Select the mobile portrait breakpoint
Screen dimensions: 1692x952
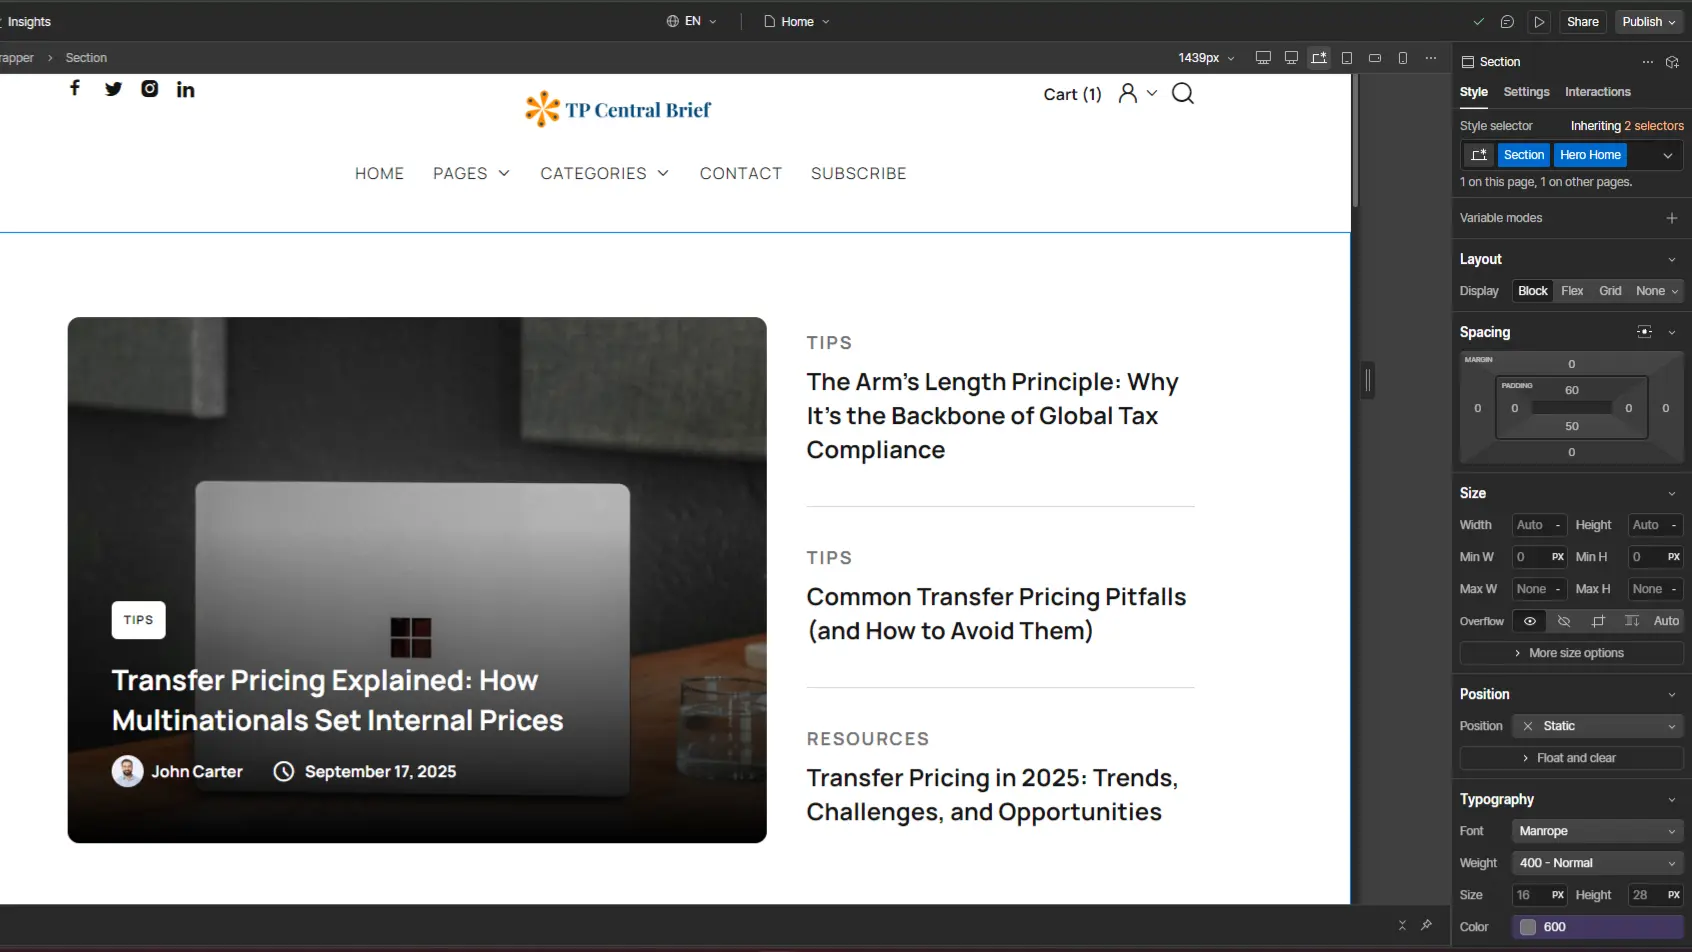point(1403,57)
